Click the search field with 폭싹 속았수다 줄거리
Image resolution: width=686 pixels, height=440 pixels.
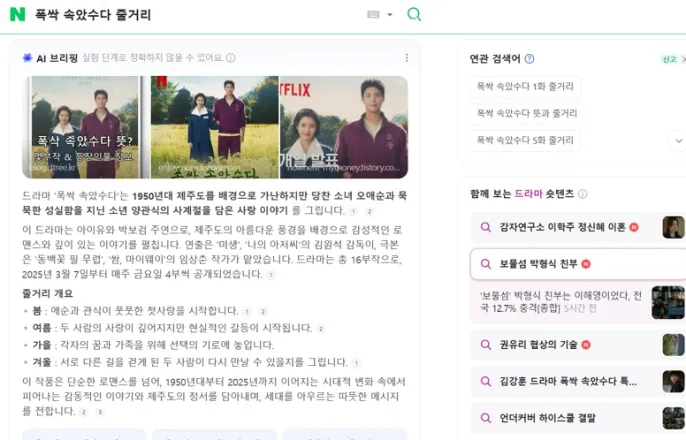pyautogui.click(x=197, y=14)
